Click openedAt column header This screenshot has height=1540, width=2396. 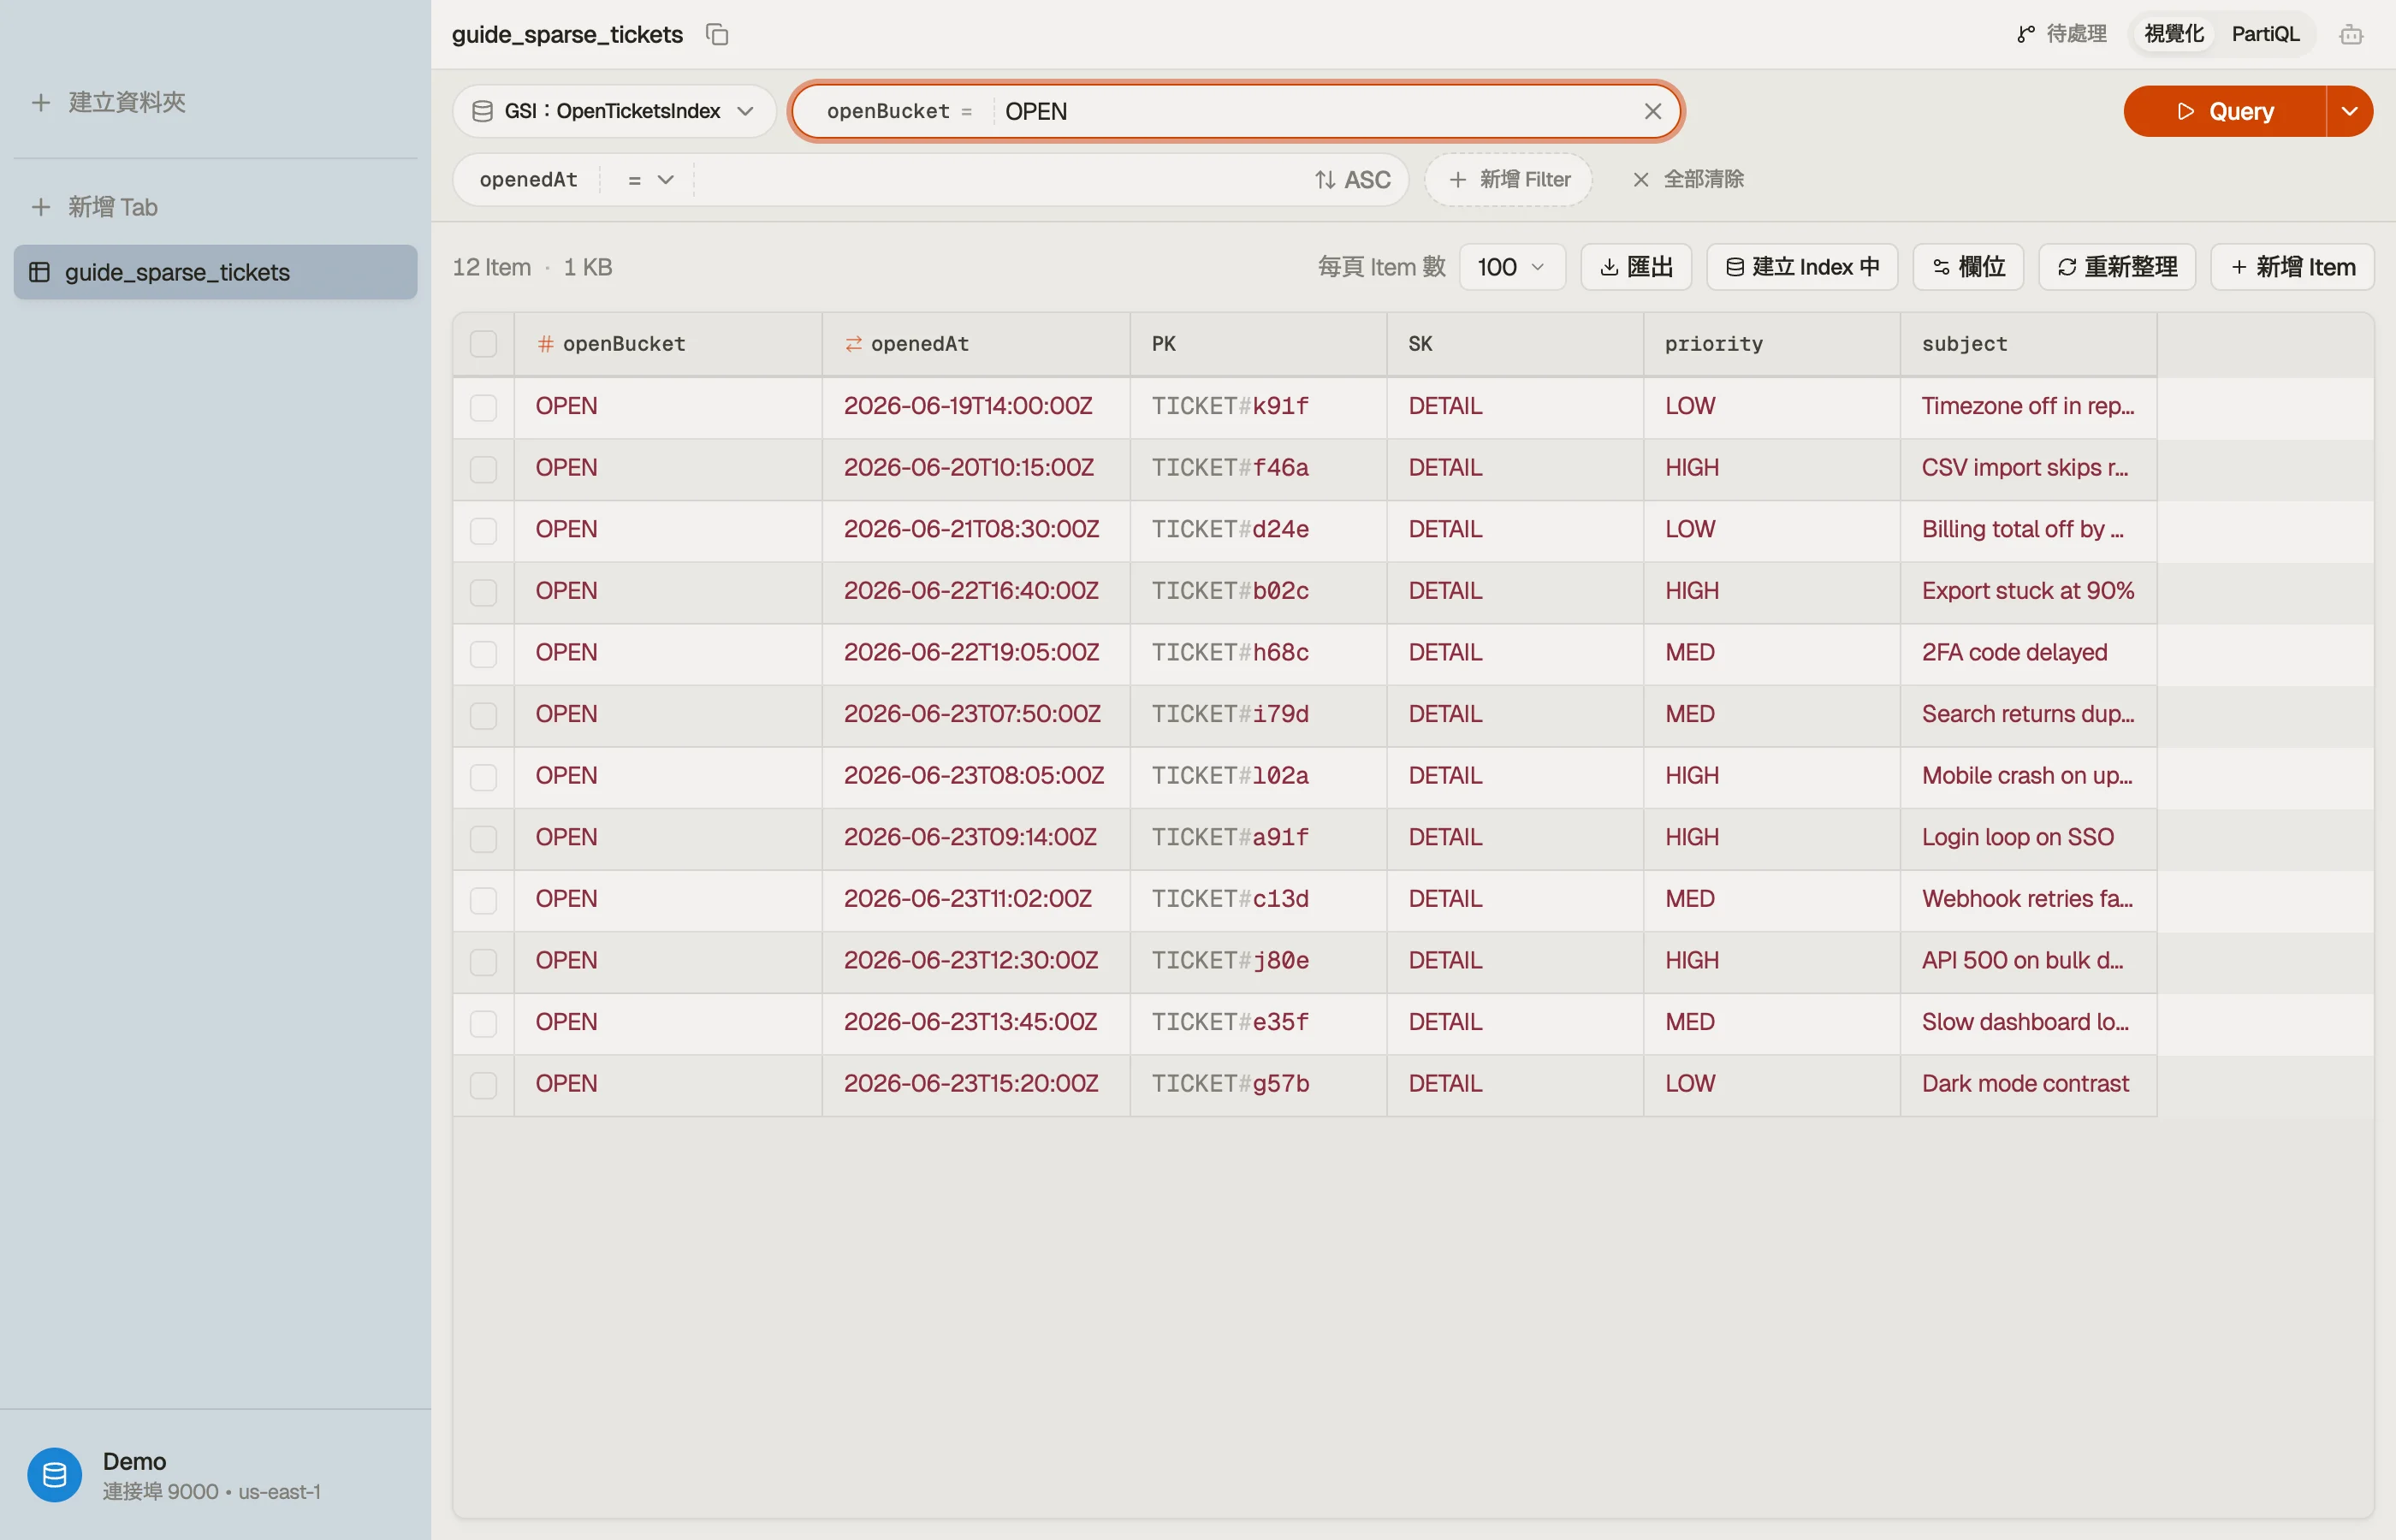976,344
